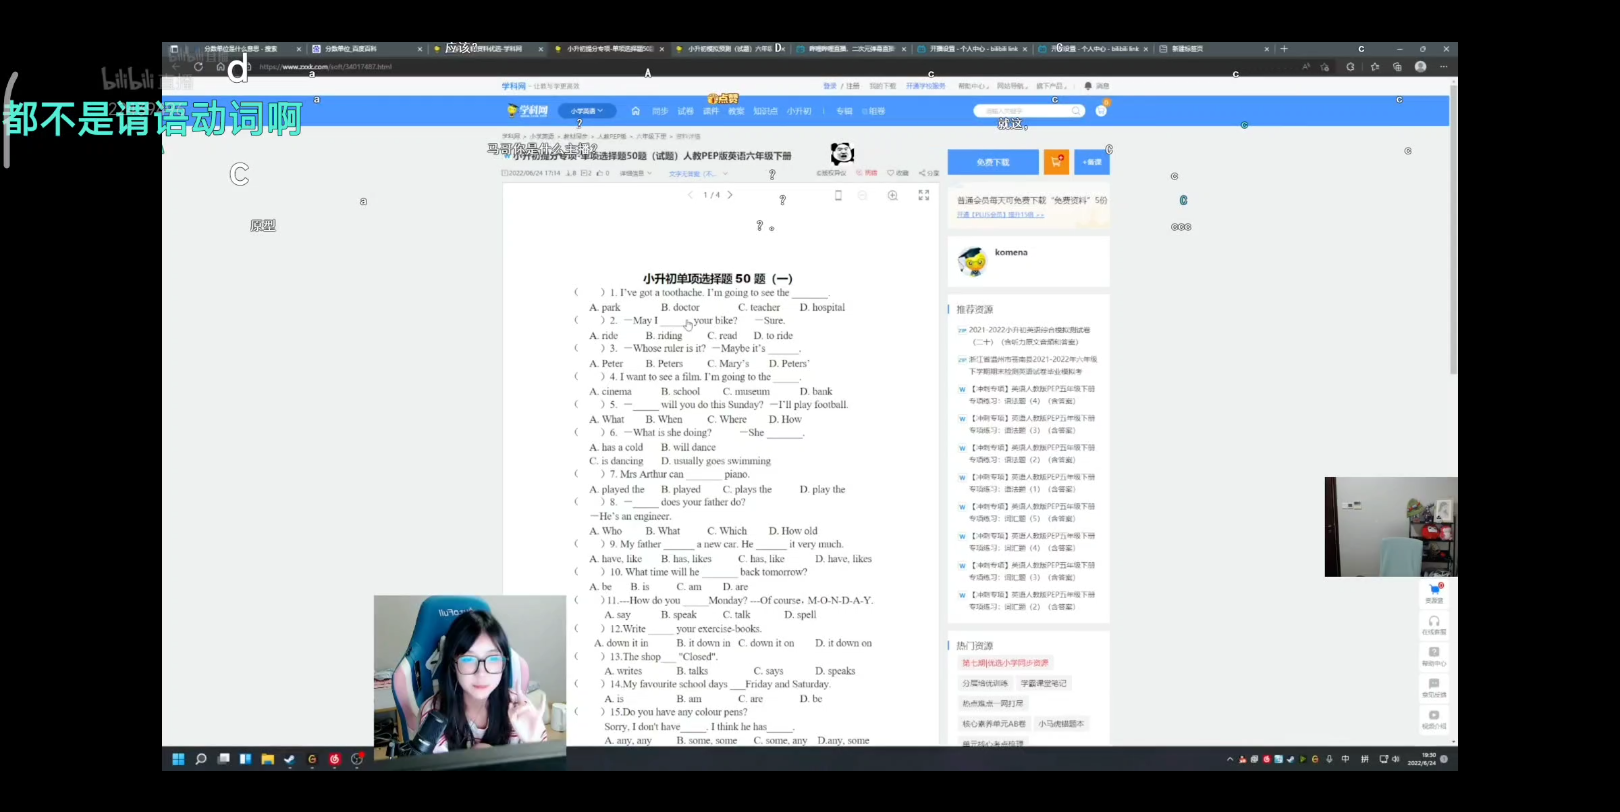Open new browser tab with plus icon
This screenshot has width=1620, height=812.
[x=1284, y=49]
